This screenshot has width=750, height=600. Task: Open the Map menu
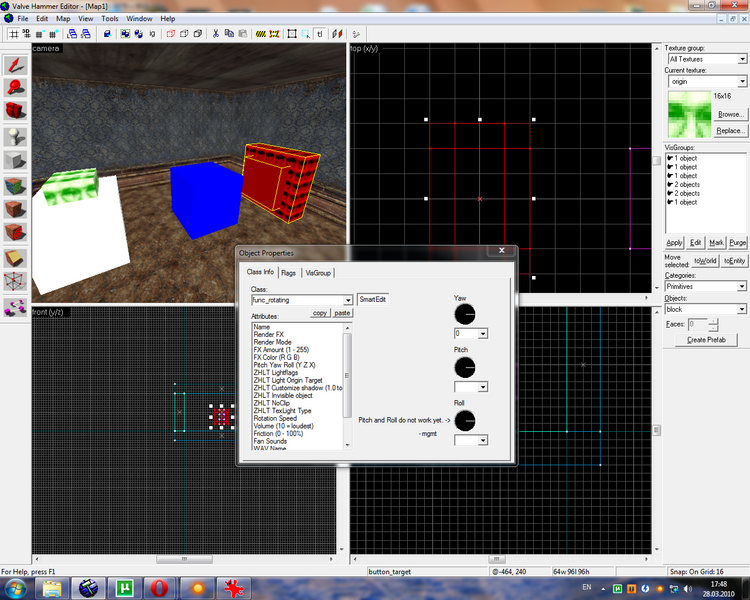click(63, 19)
